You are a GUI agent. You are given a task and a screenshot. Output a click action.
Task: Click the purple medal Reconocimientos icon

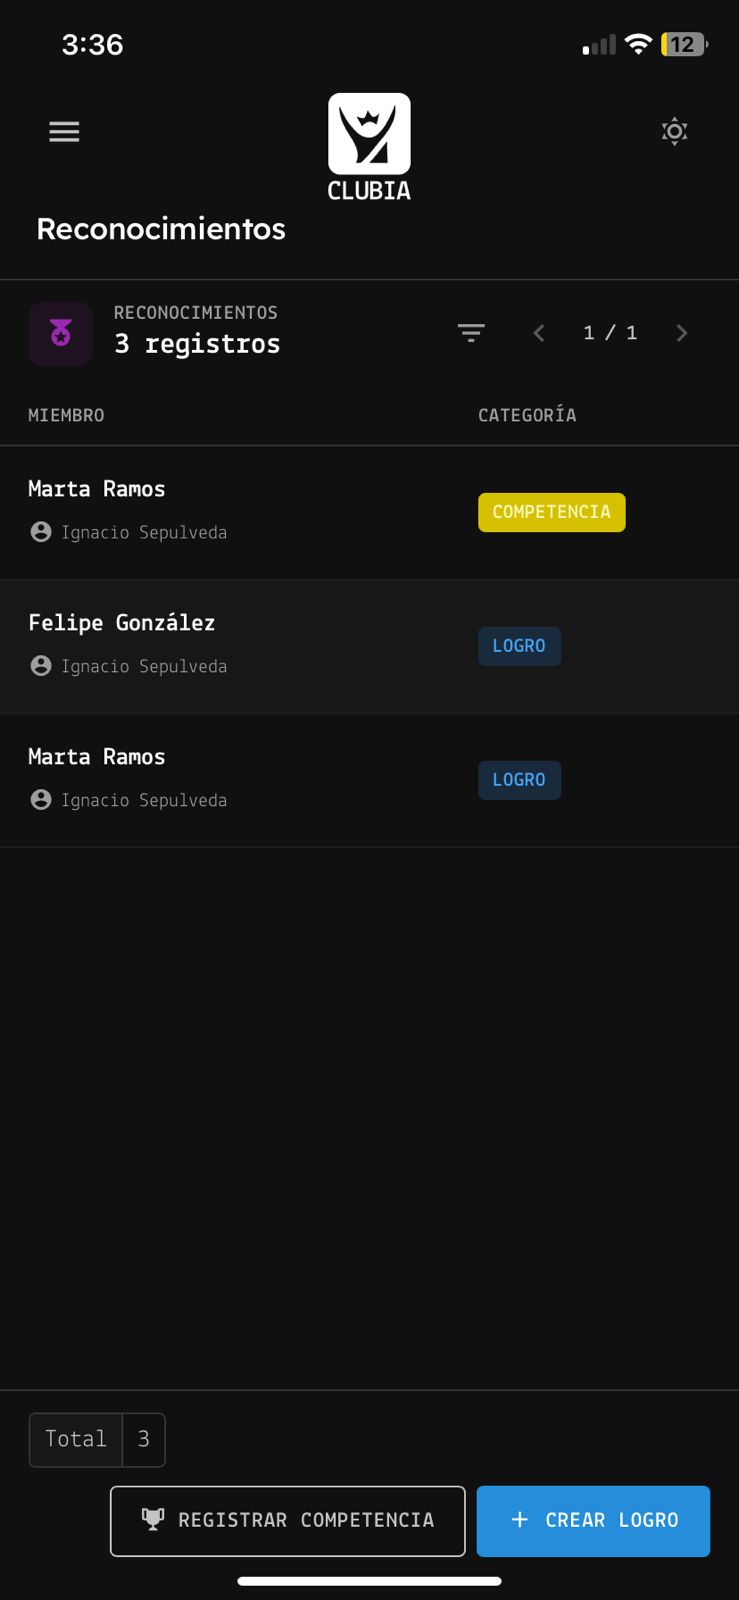click(61, 333)
